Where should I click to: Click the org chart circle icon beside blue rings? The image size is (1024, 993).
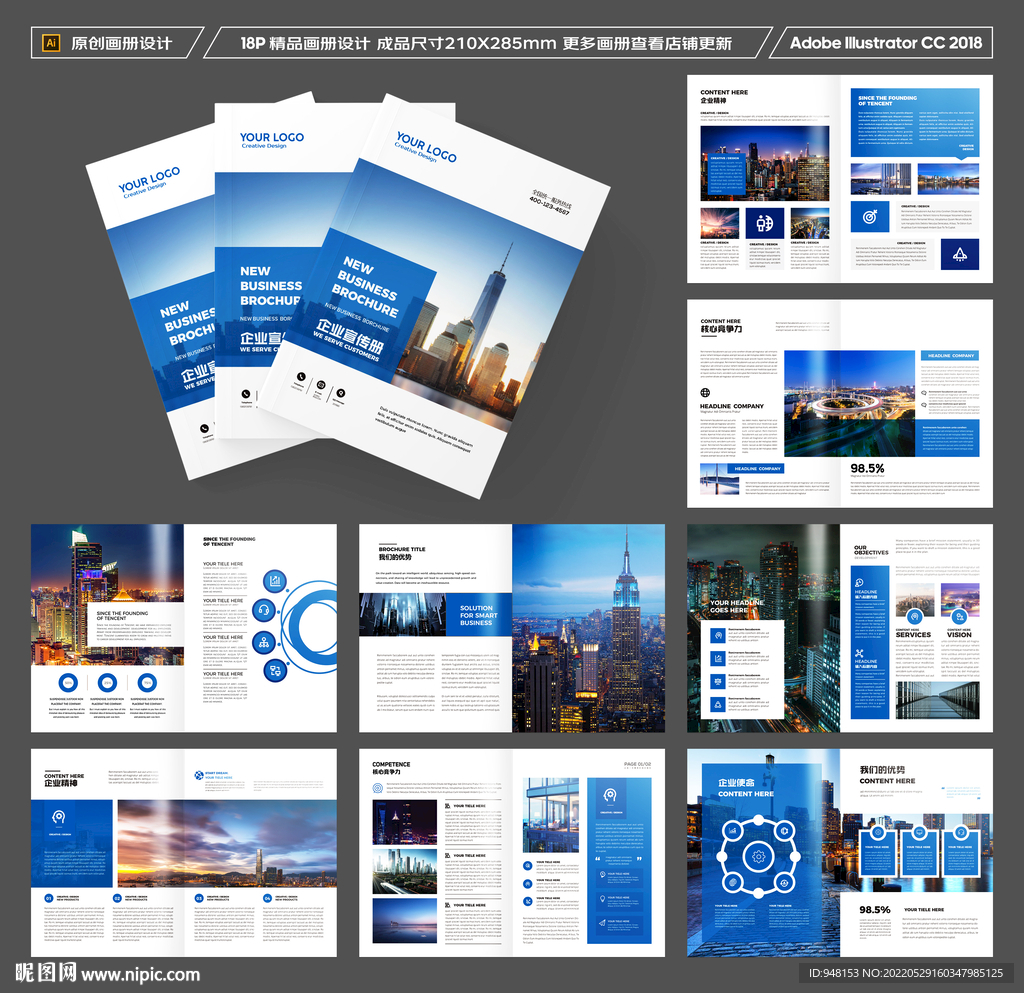point(263,642)
